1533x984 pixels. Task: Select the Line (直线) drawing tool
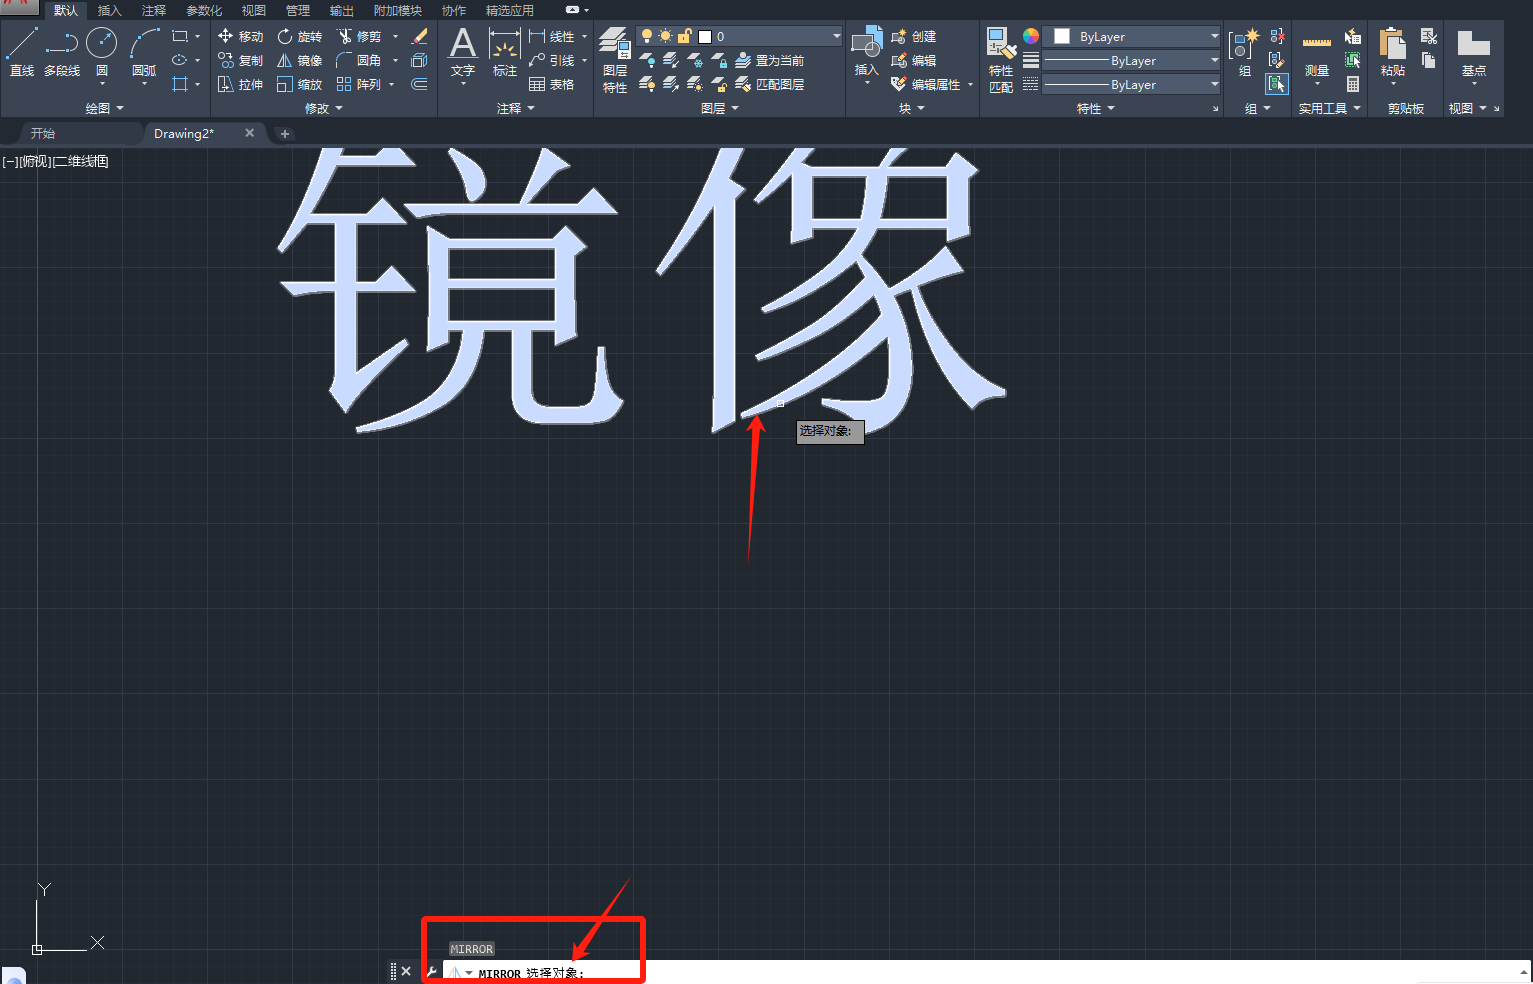(x=21, y=52)
